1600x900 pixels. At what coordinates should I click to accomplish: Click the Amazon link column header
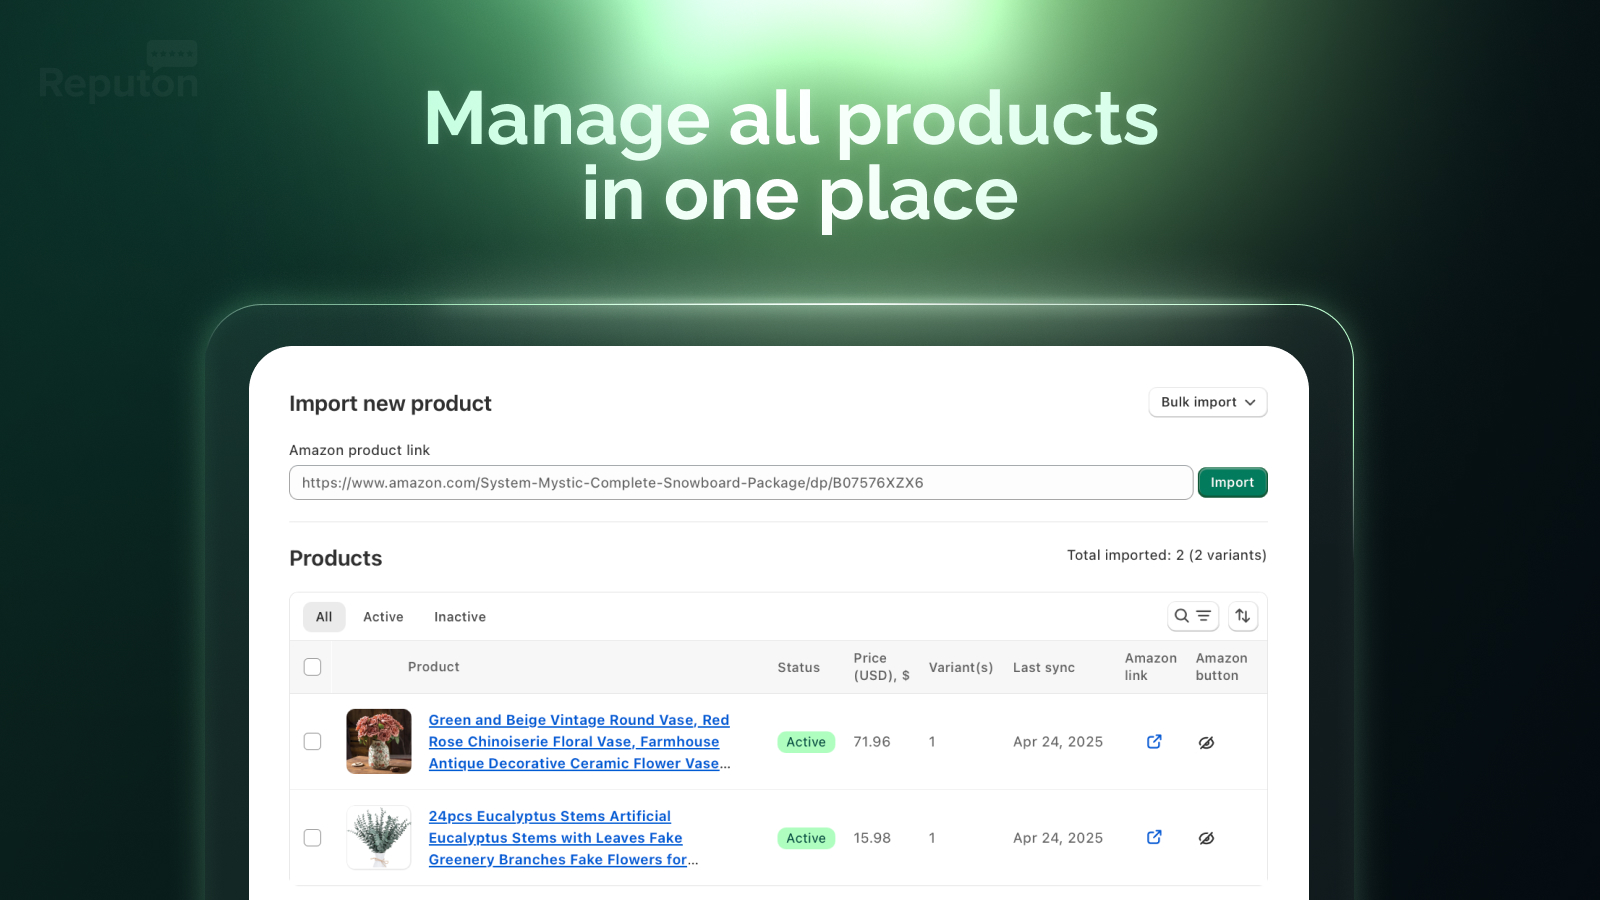coord(1151,667)
